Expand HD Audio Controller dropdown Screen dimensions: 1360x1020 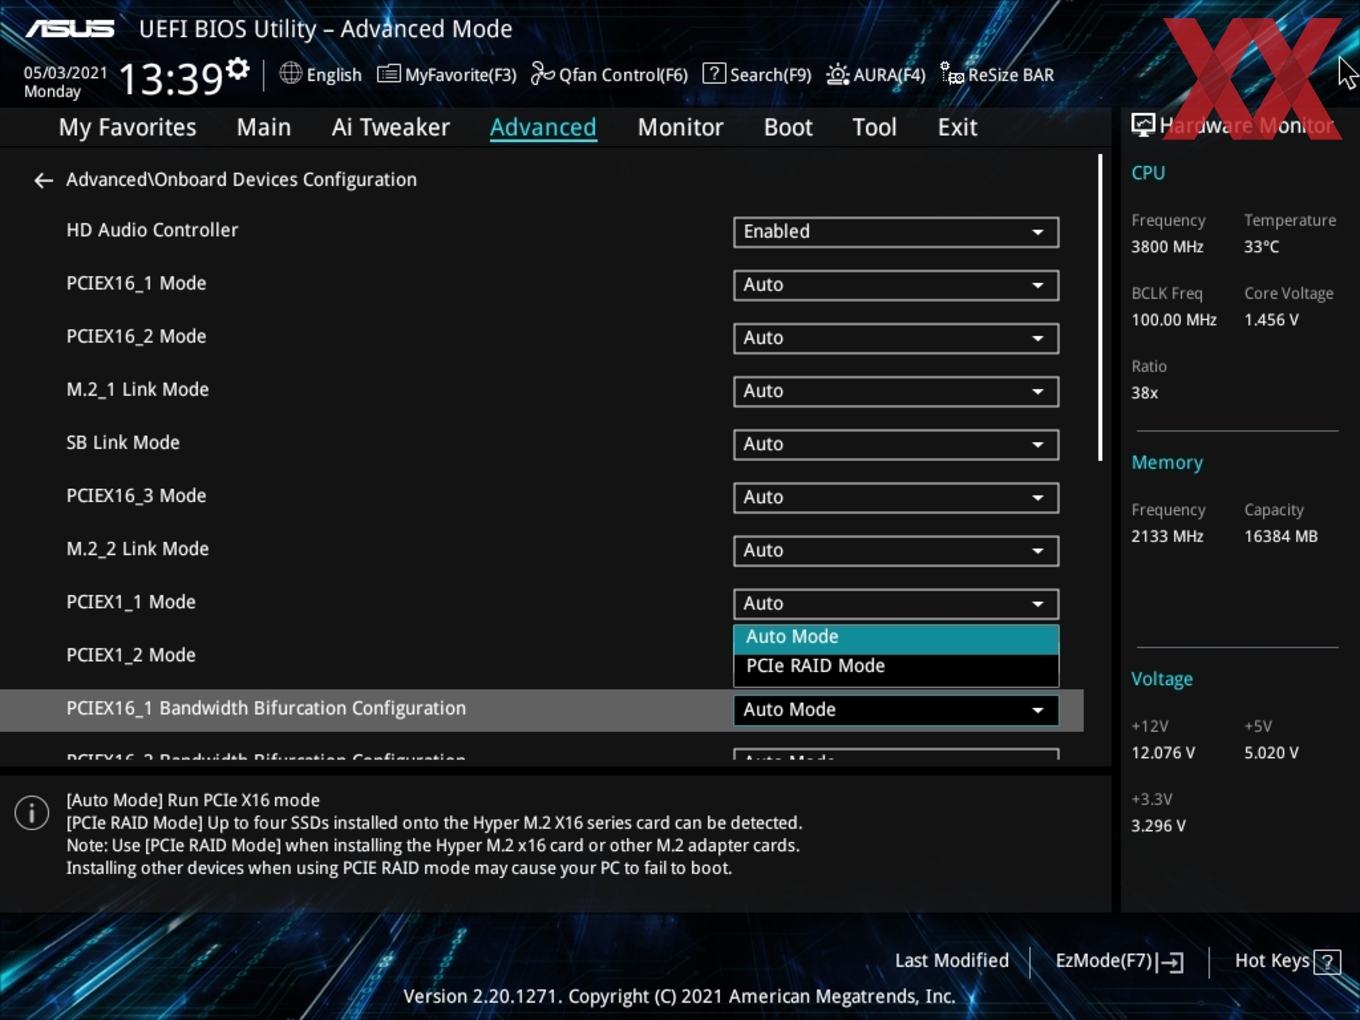[x=896, y=232]
